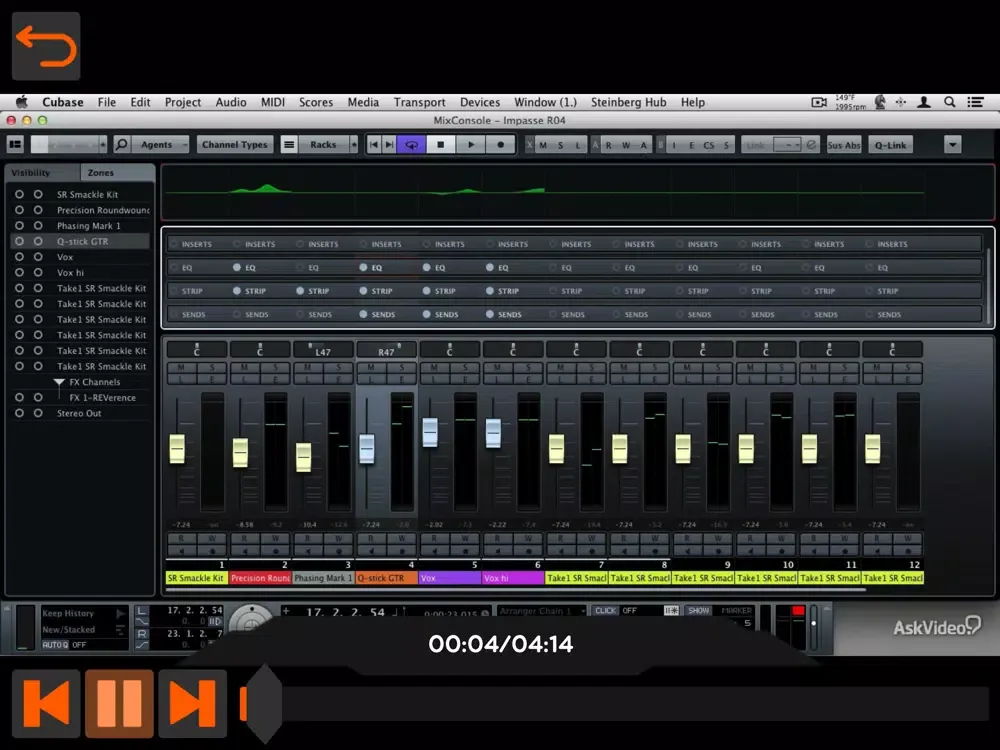Viewport: 1000px width, 750px height.
Task: Solo the Q-stick GTR channel
Action: pos(402,367)
